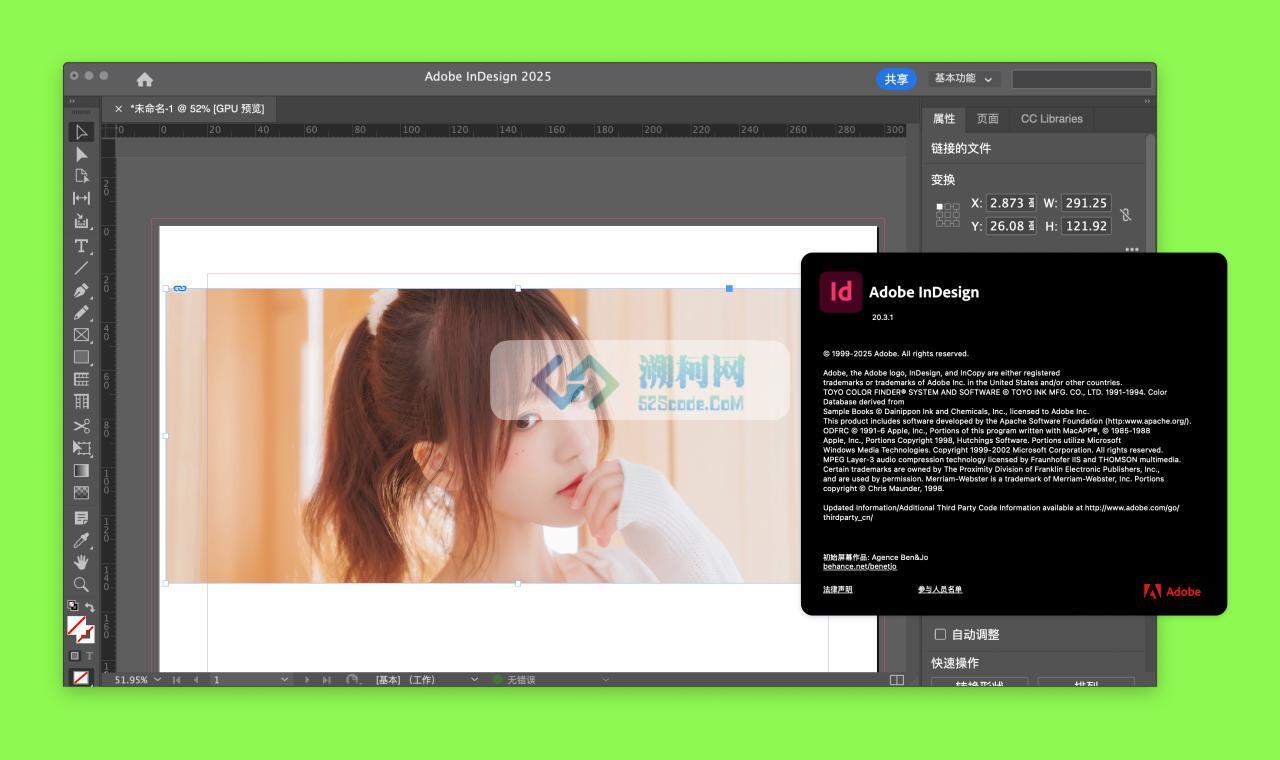Click the blue 共享 share button
This screenshot has width=1280, height=760.
click(x=896, y=79)
